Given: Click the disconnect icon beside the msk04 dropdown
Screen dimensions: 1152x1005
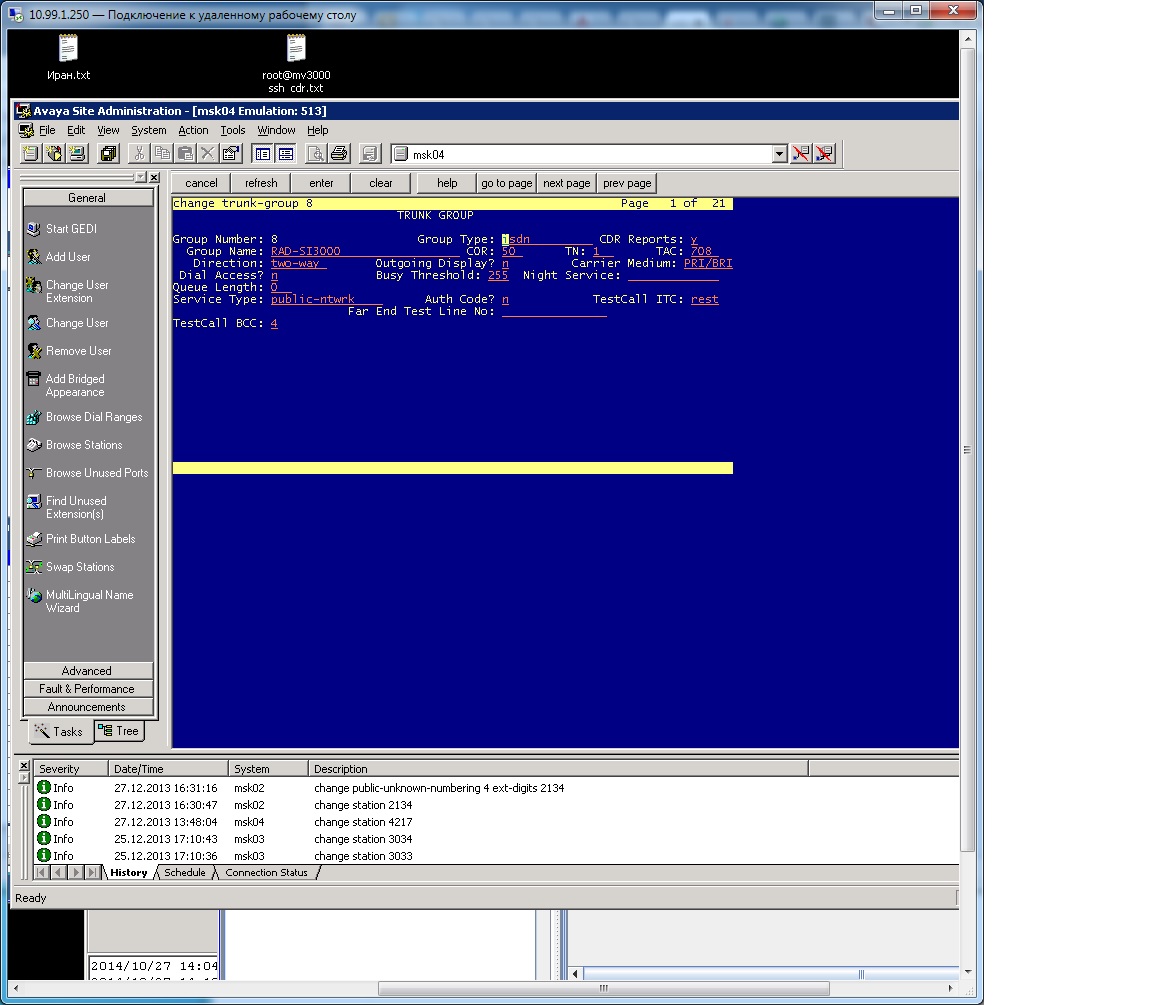Looking at the screenshot, I should tap(801, 154).
